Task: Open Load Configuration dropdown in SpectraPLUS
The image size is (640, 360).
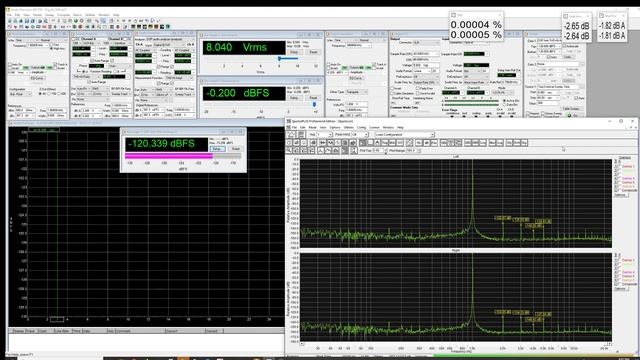Action: 404,134
